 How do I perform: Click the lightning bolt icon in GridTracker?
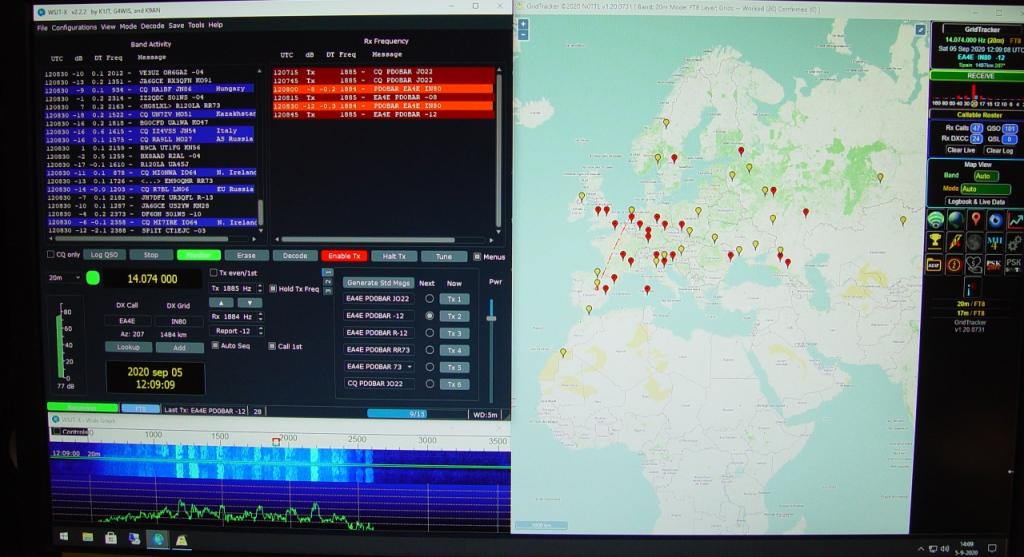(x=955, y=242)
